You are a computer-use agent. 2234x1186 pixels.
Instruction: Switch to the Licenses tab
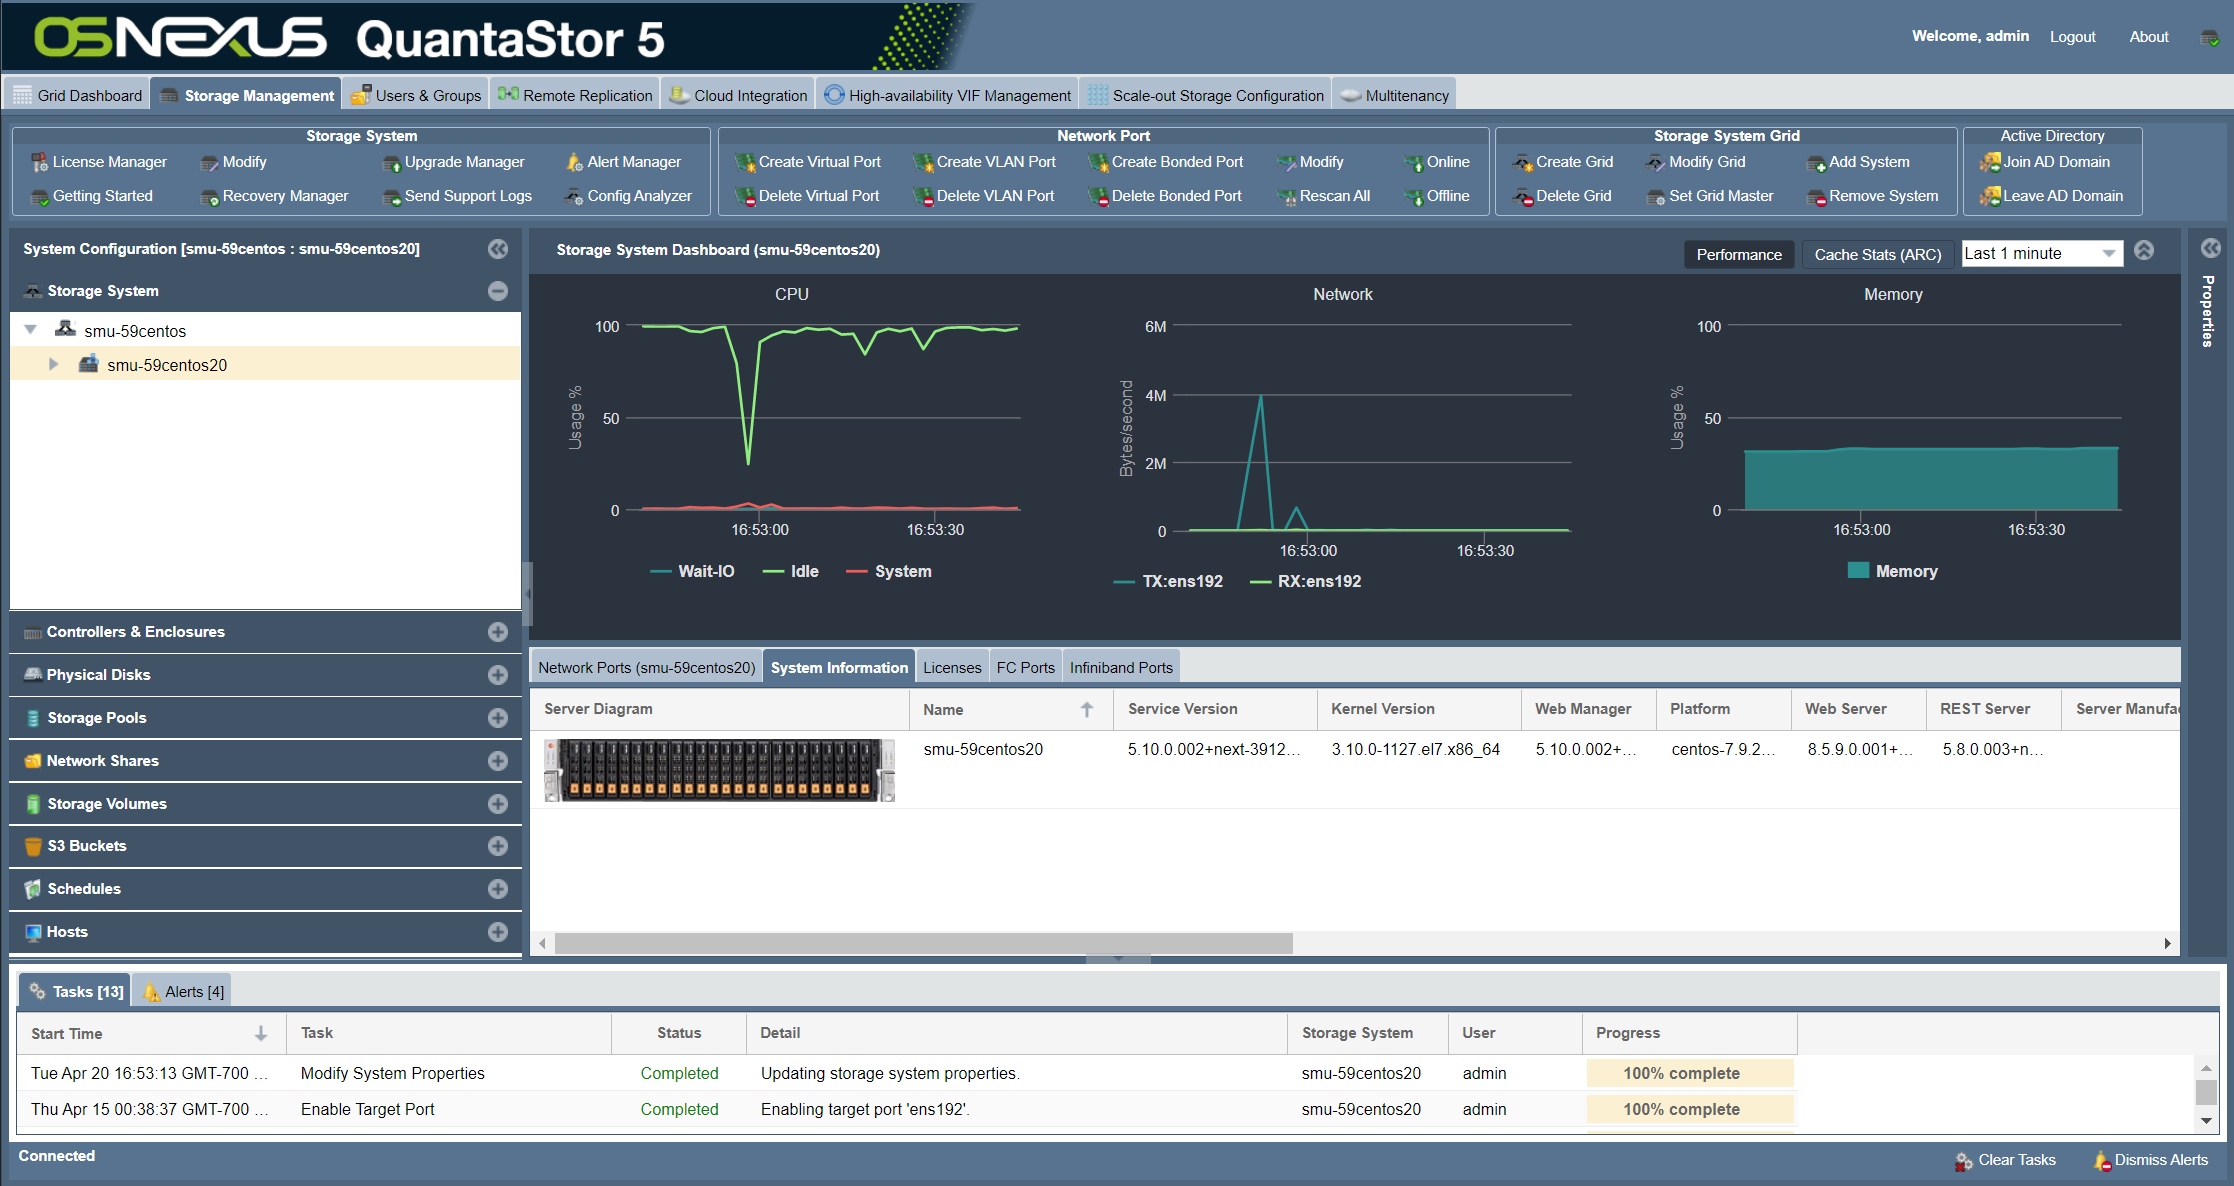pyautogui.click(x=951, y=667)
